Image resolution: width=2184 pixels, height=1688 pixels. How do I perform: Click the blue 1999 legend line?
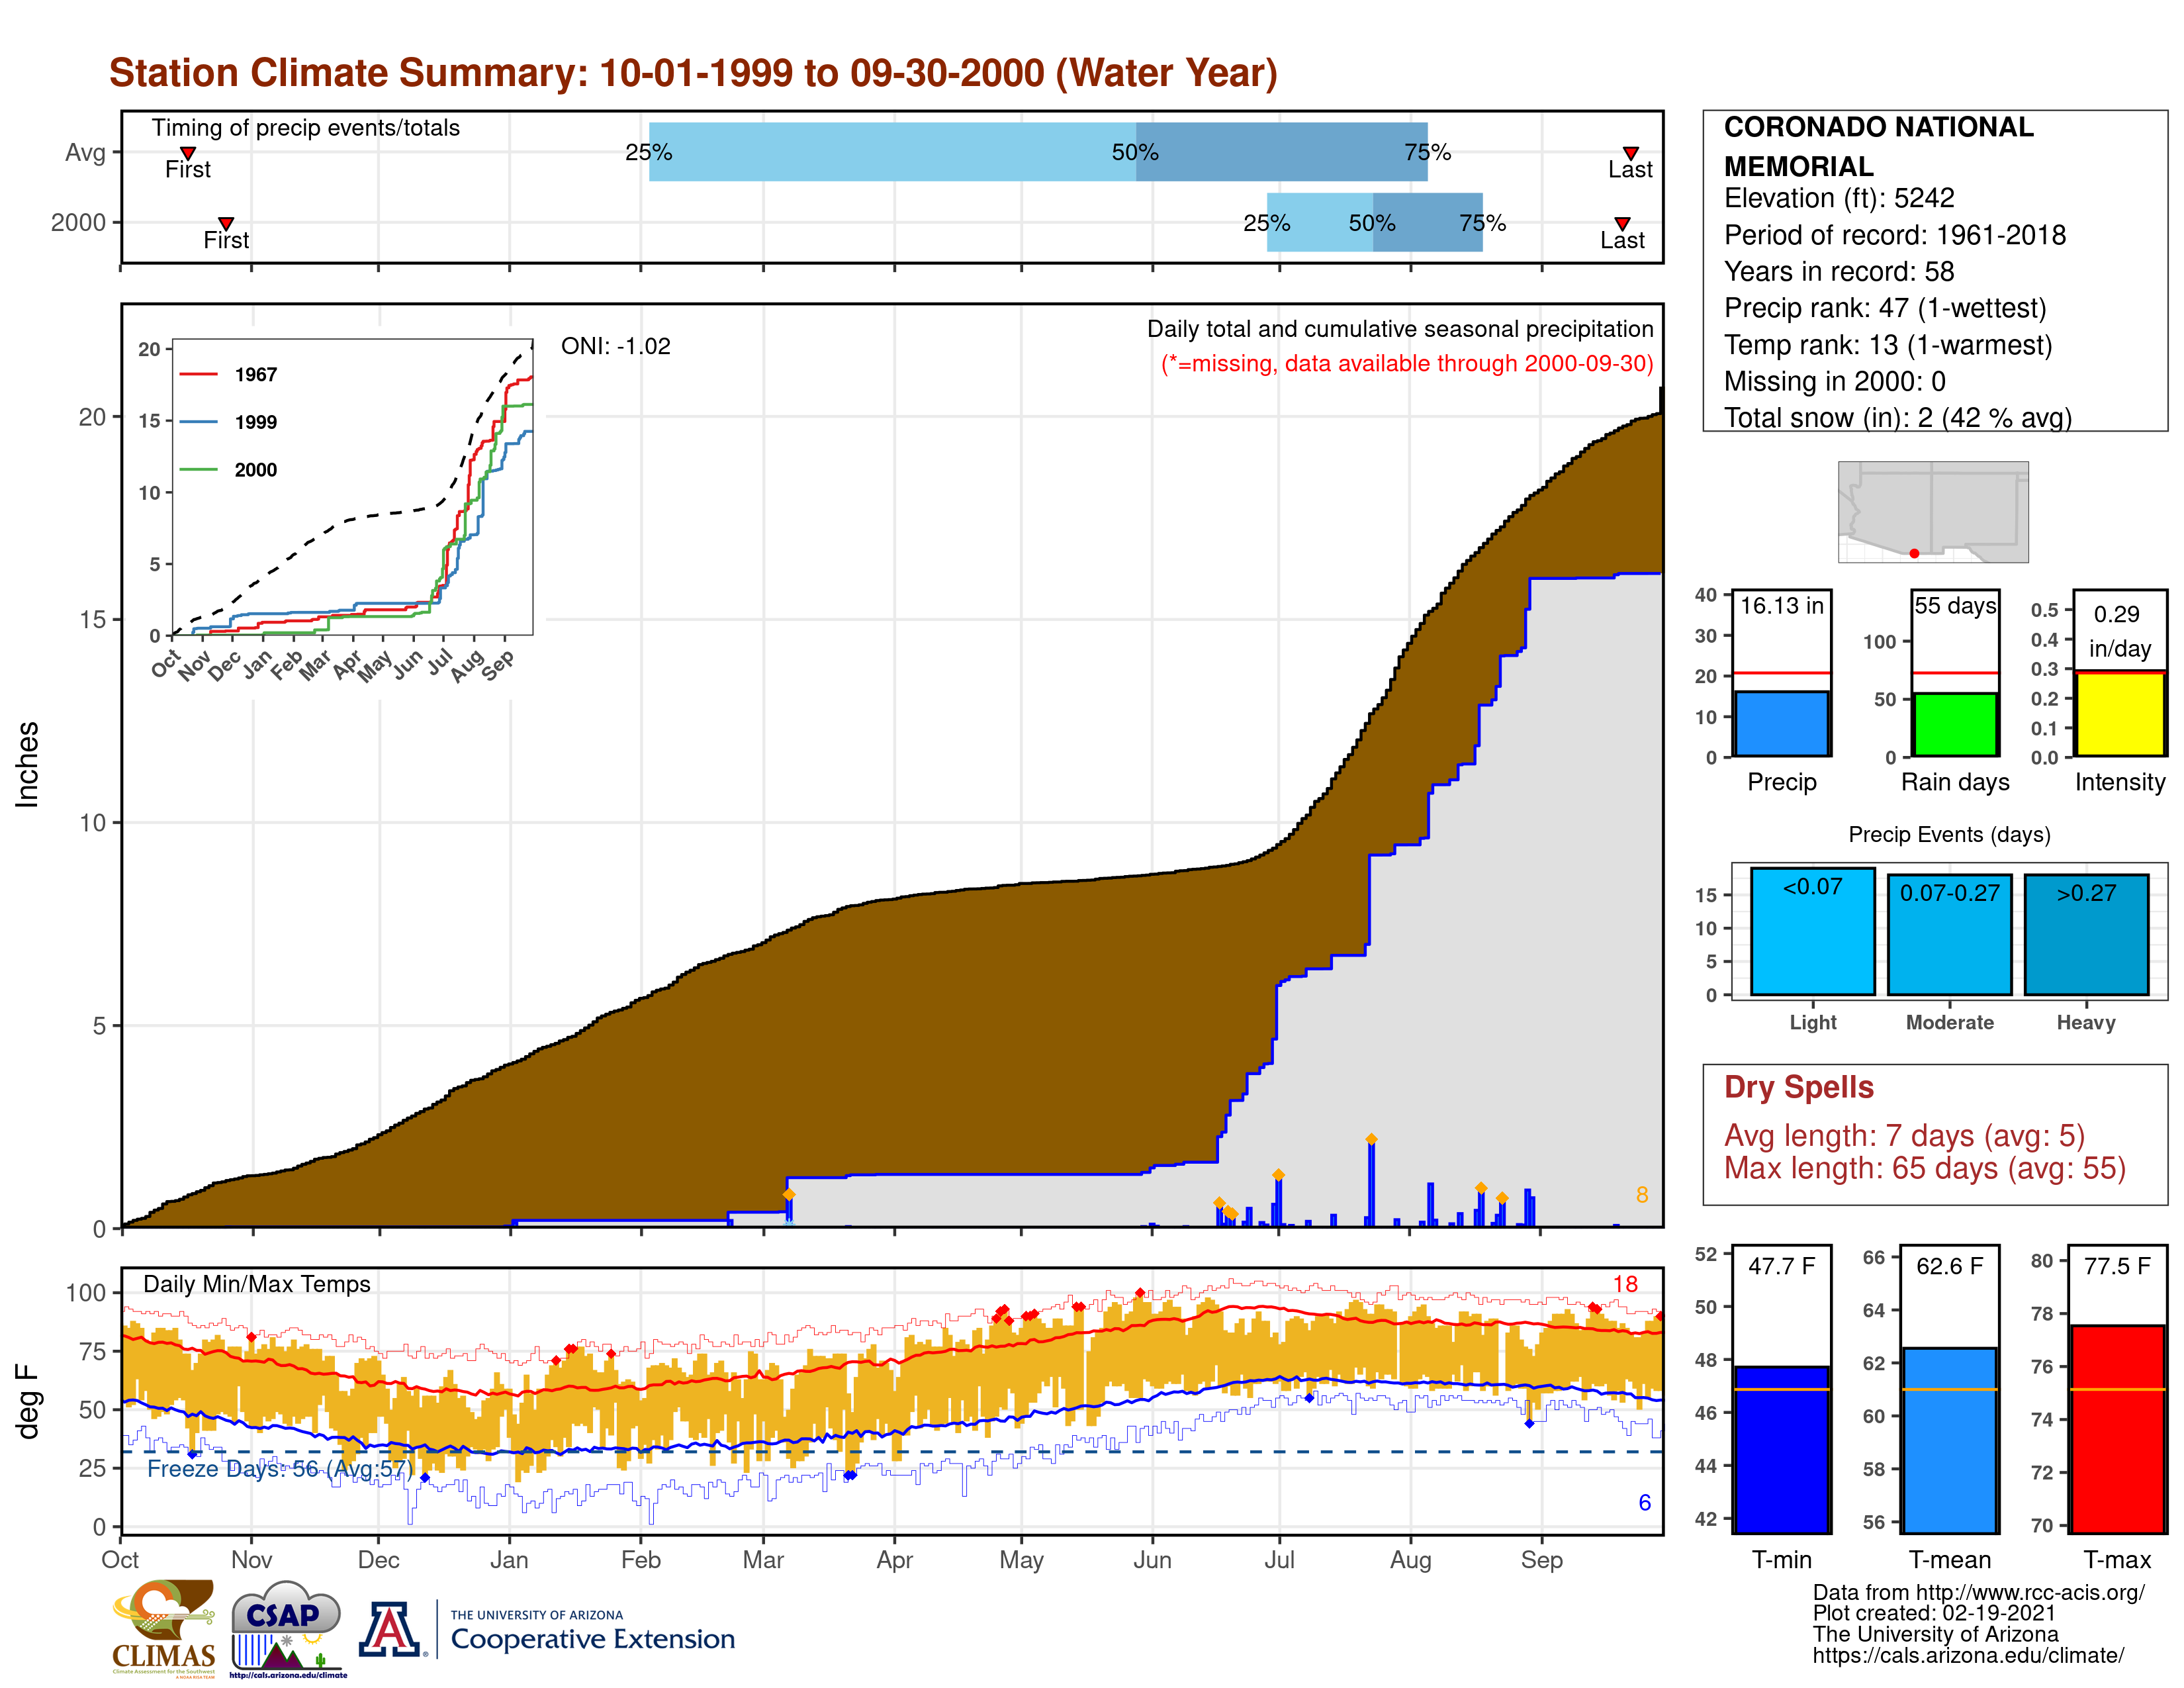[x=198, y=422]
